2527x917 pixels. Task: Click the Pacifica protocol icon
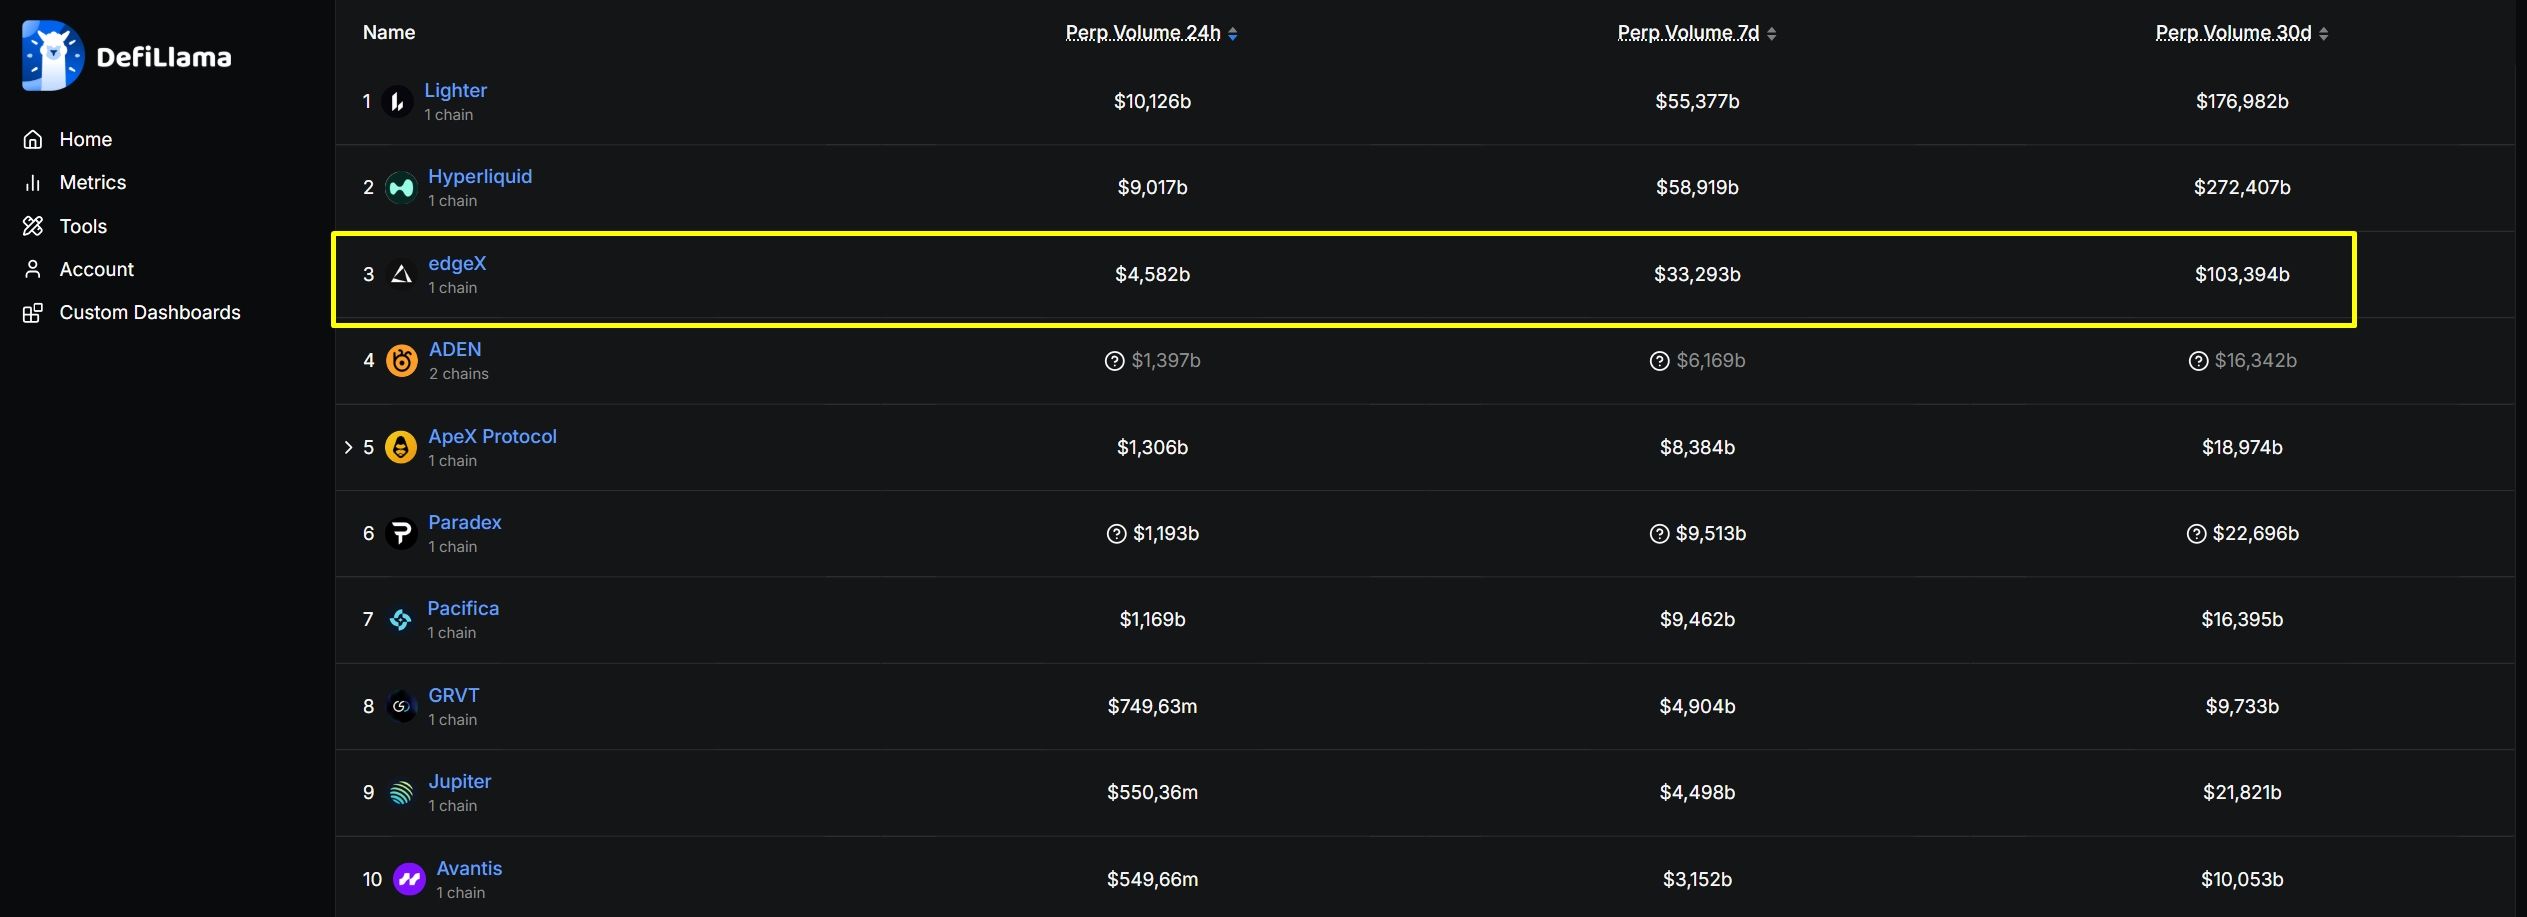tap(400, 620)
